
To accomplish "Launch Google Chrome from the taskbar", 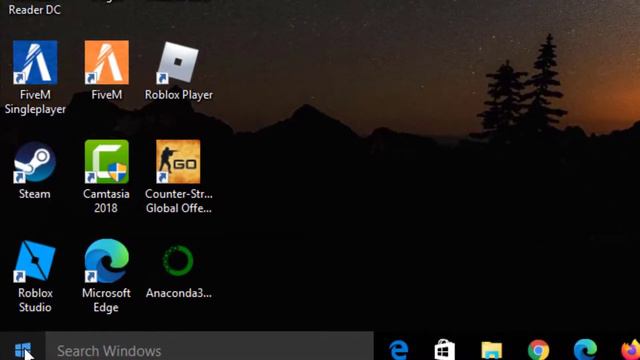I will click(538, 350).
